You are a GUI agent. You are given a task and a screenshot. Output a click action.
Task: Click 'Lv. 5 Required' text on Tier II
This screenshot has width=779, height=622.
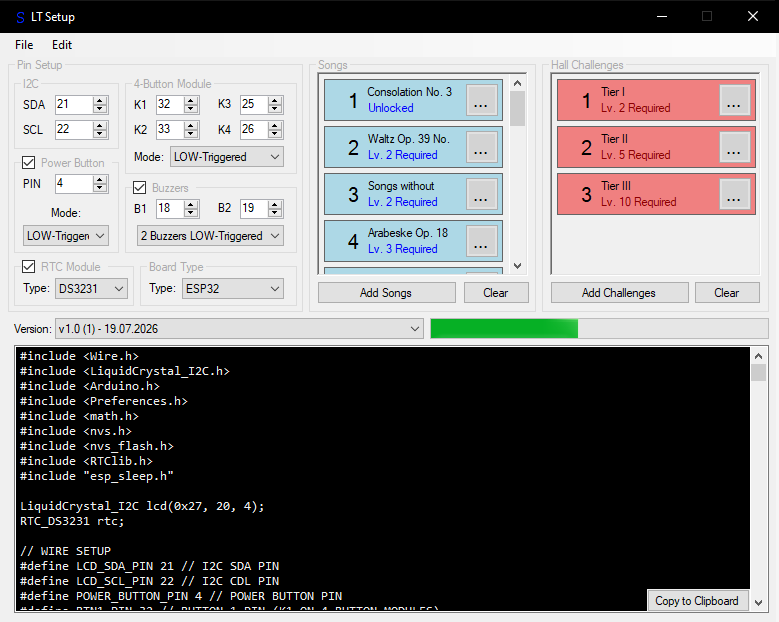coord(635,155)
